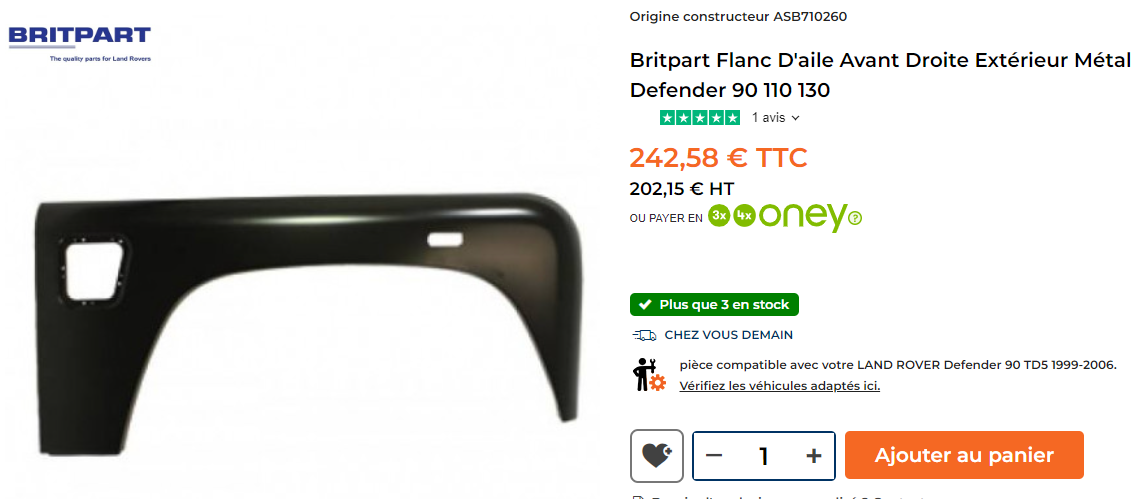Click the "CHEZ VOUS DEMAIN" delivery text

click(729, 335)
